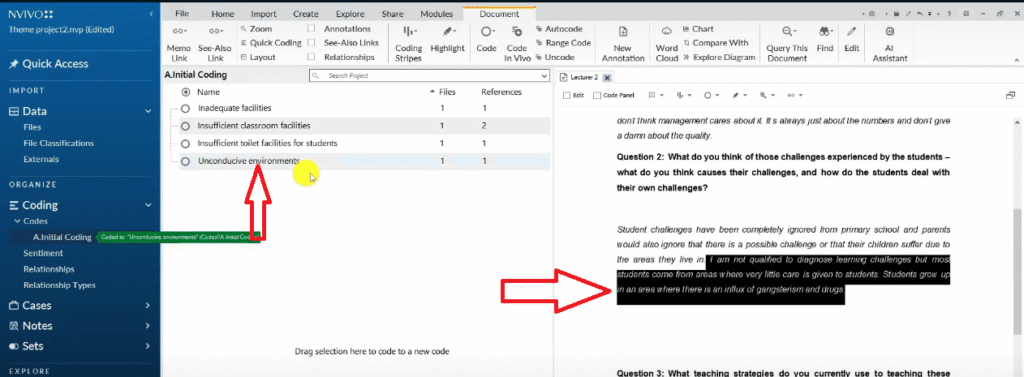
Task: Open Sentiment under Coding
Action: click(43, 254)
